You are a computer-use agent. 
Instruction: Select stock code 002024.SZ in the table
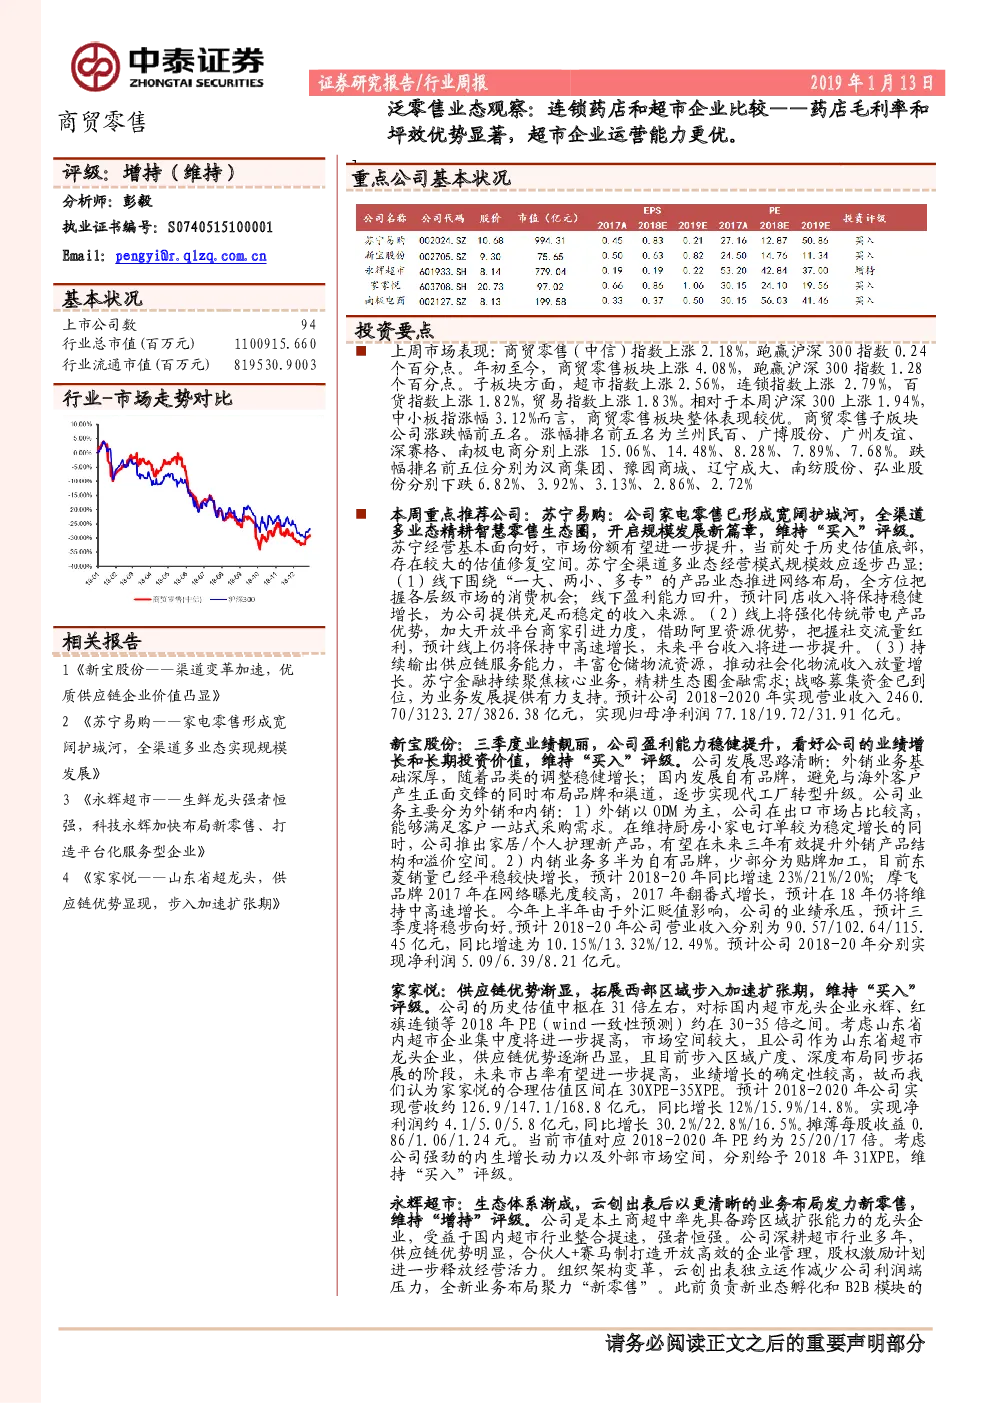coord(443,240)
